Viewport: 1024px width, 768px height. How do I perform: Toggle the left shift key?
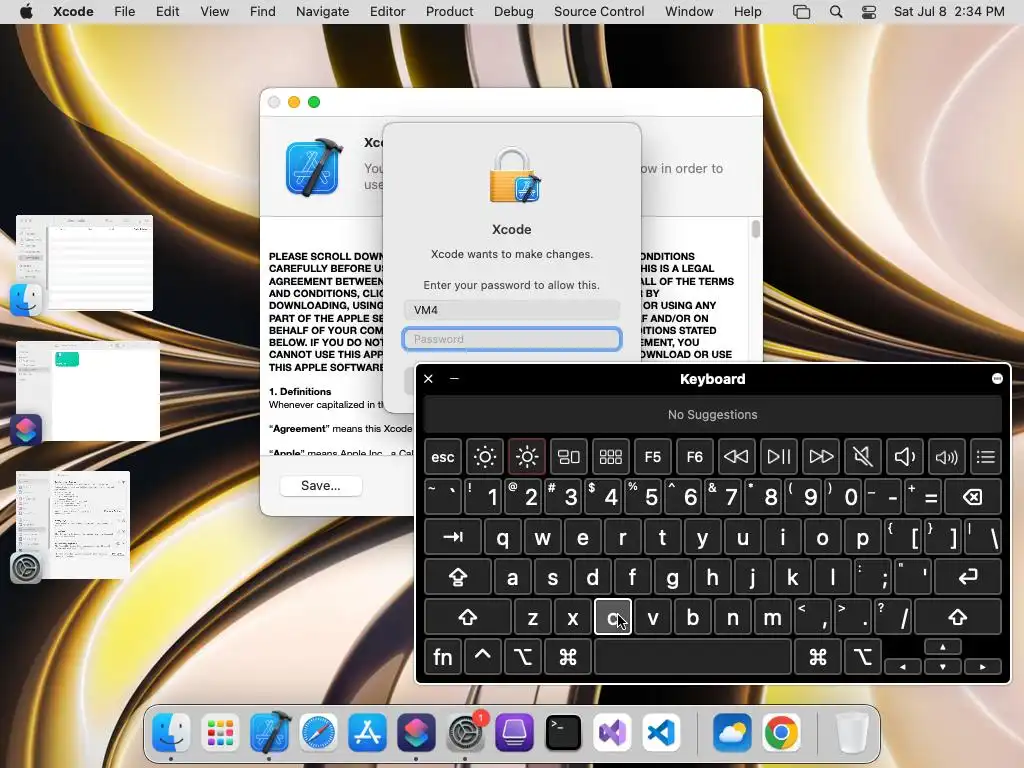tap(468, 617)
